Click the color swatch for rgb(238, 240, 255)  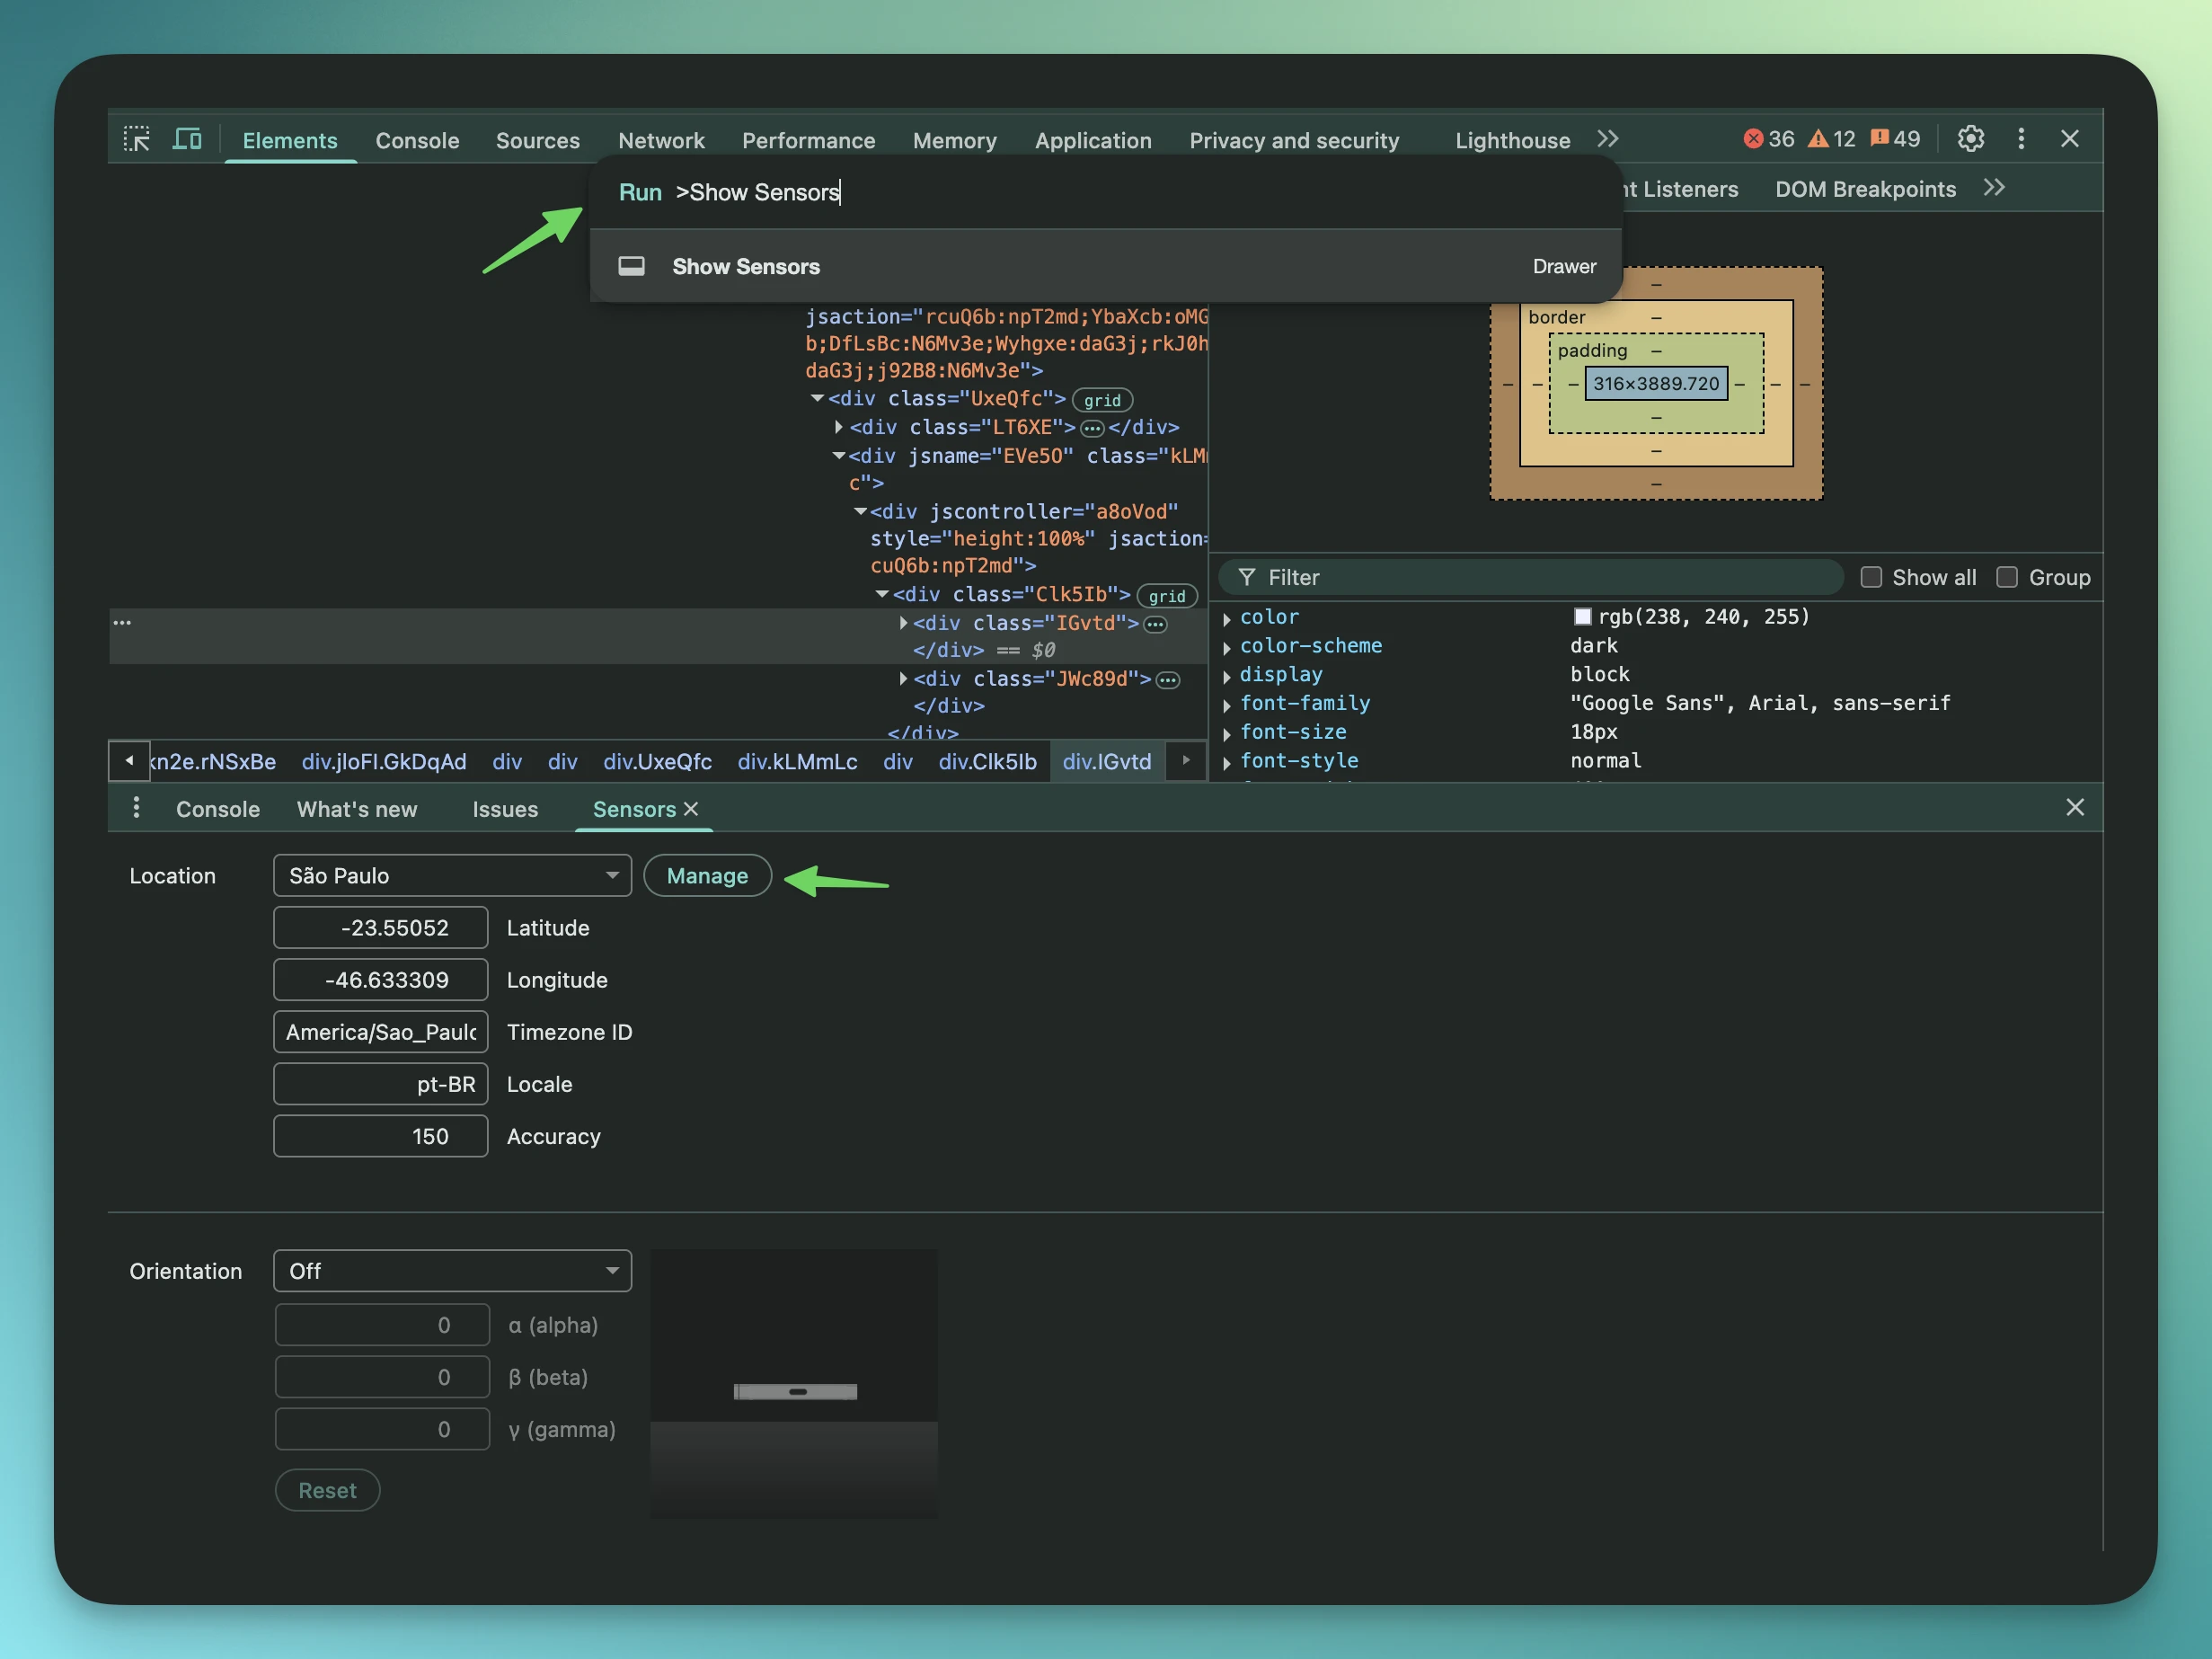(1581, 617)
